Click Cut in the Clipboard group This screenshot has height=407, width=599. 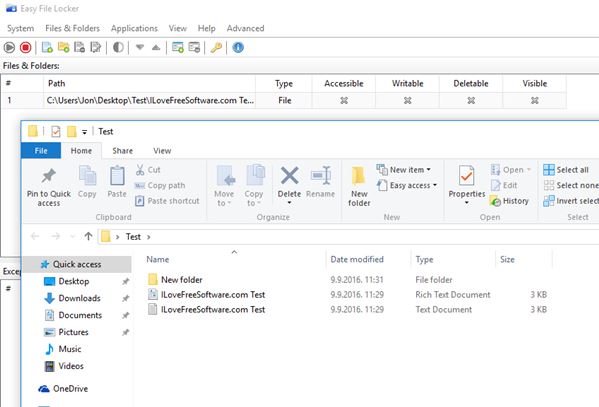(x=148, y=170)
